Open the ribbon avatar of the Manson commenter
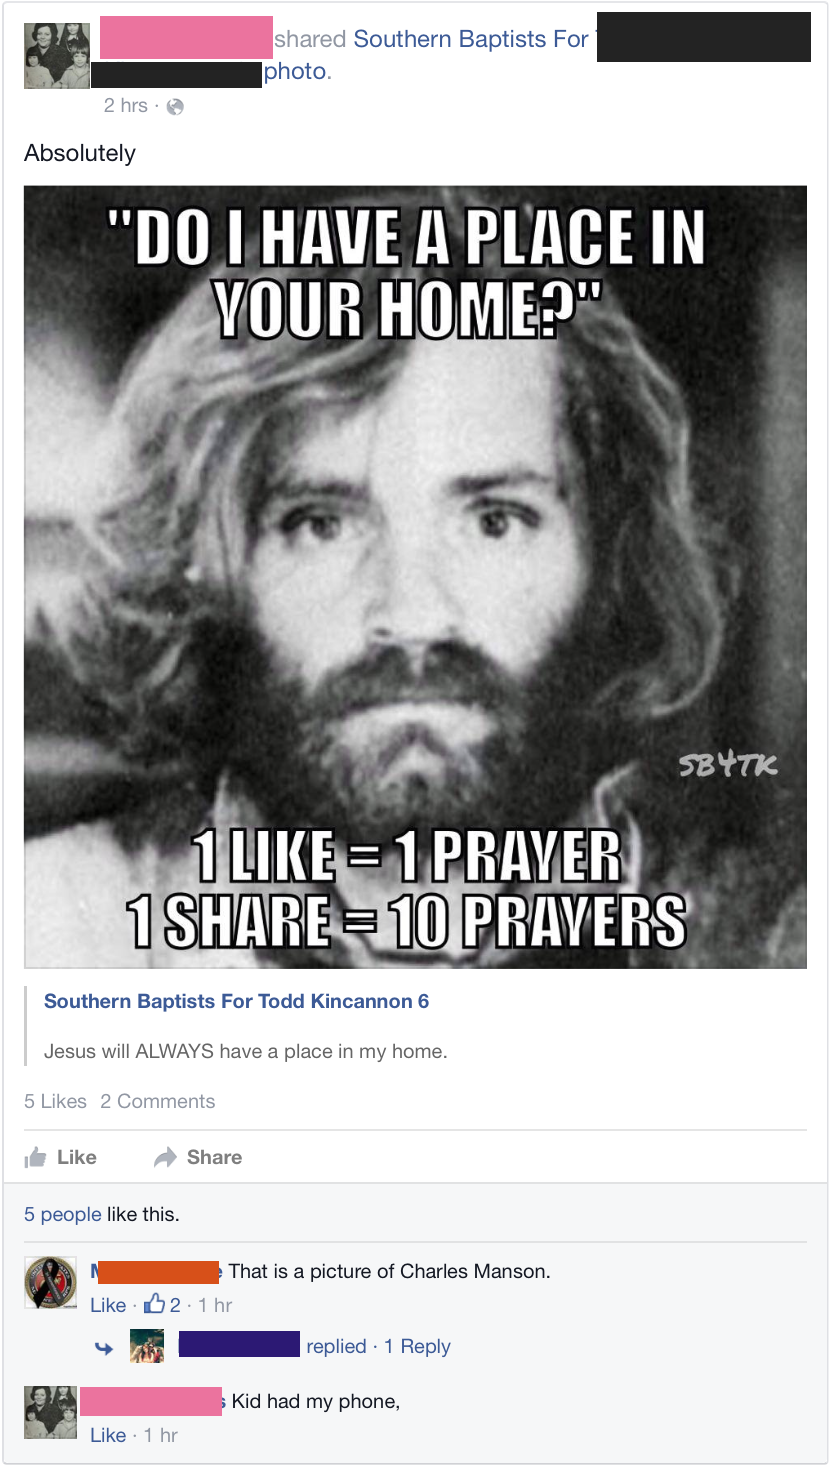834x1472 pixels. (50, 1282)
